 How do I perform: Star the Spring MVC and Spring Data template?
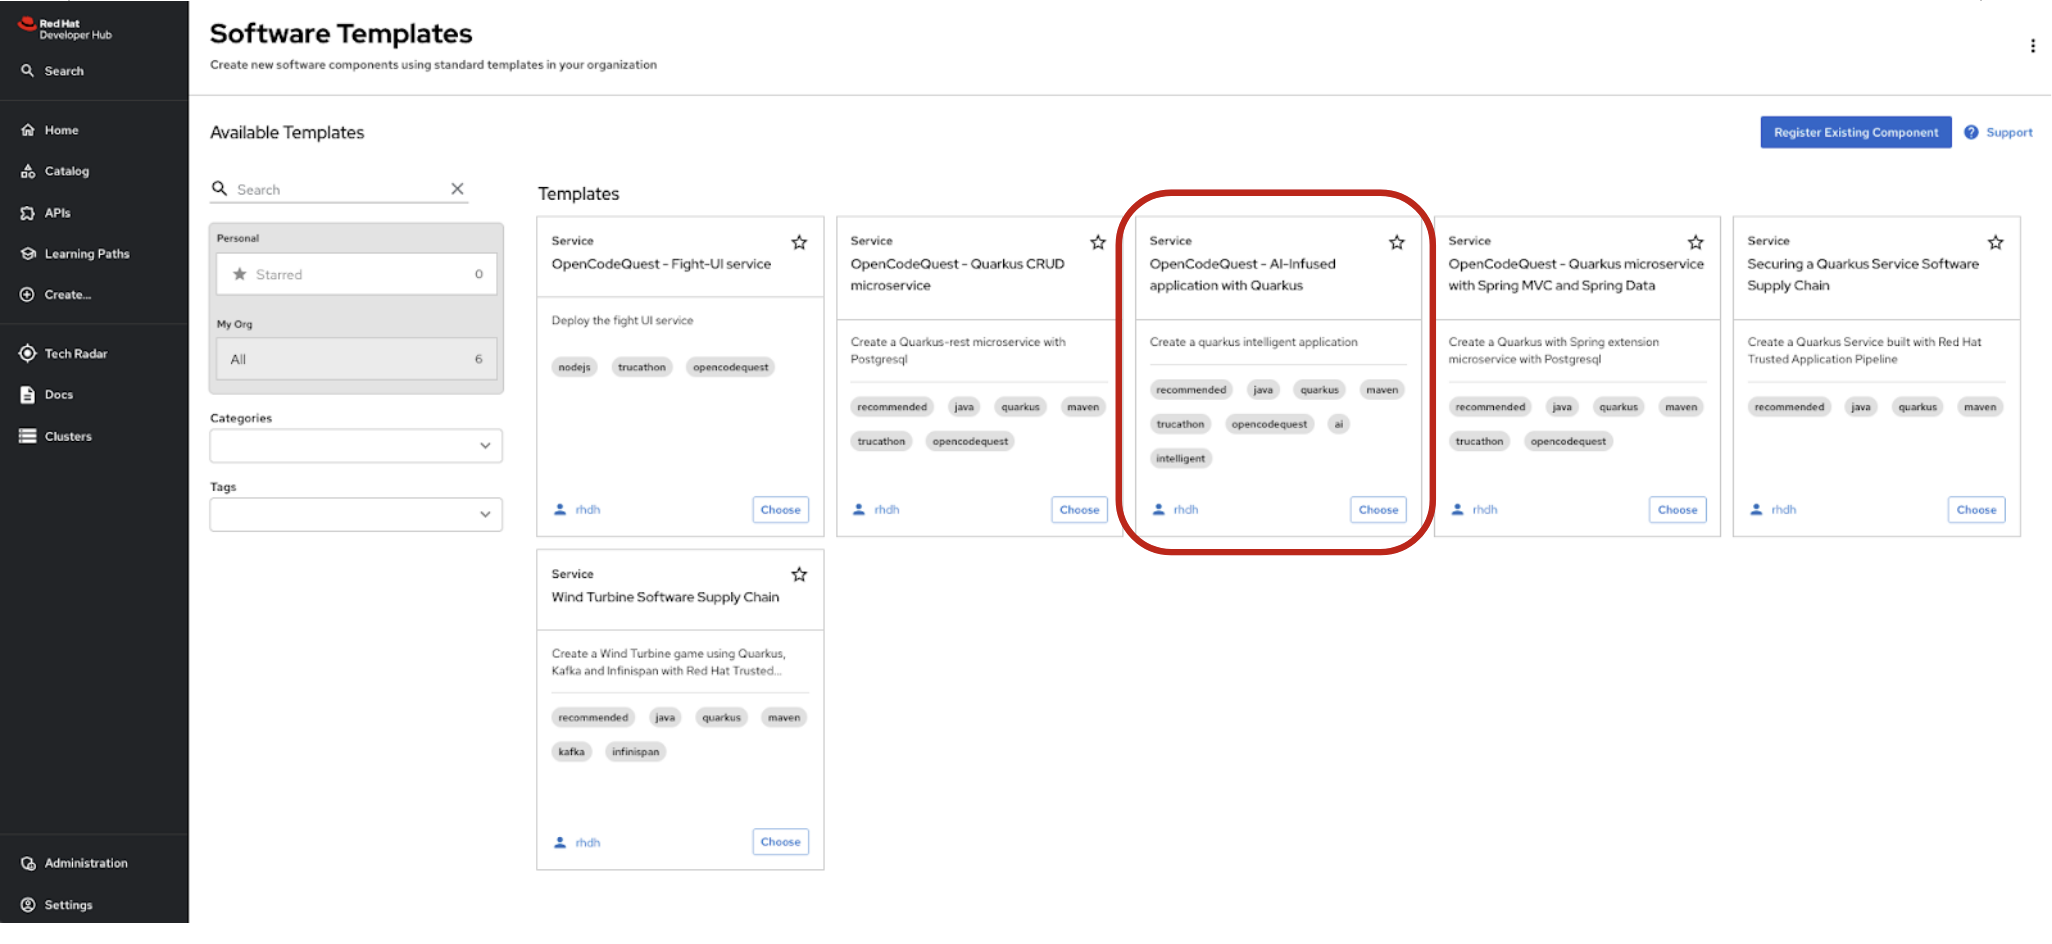pyautogui.click(x=1696, y=242)
